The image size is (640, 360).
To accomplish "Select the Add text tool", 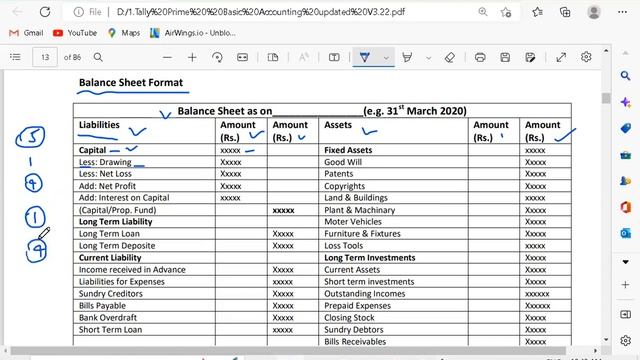I will (334, 58).
